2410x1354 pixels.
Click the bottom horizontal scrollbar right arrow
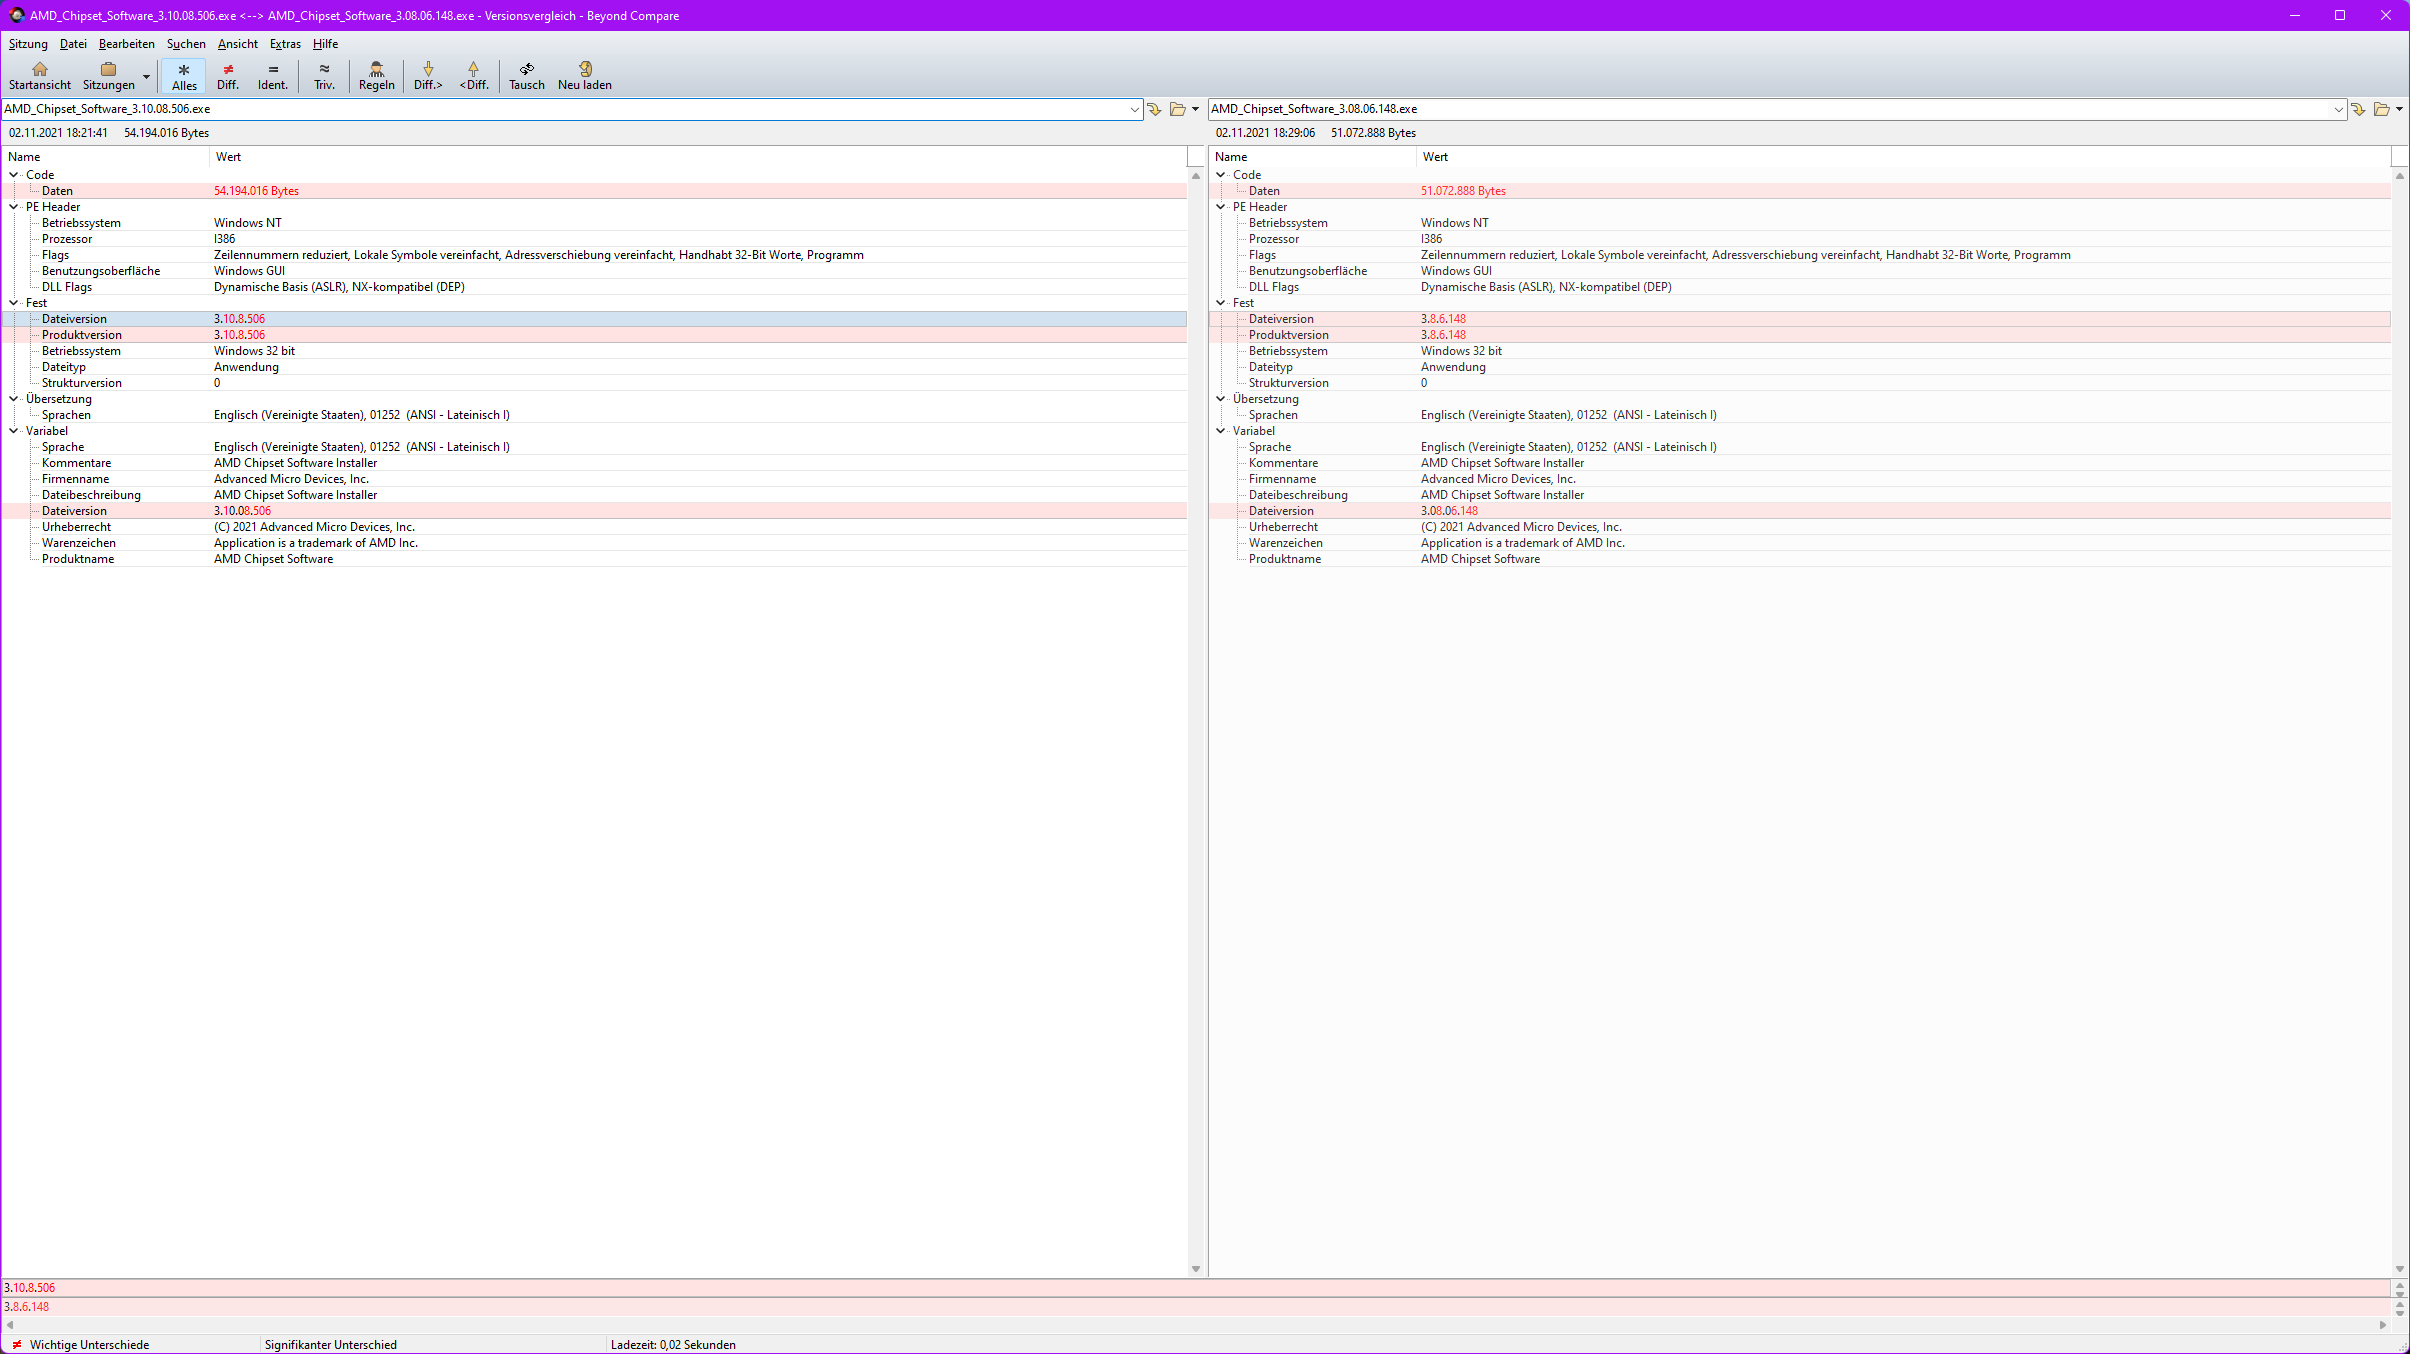(x=2383, y=1325)
